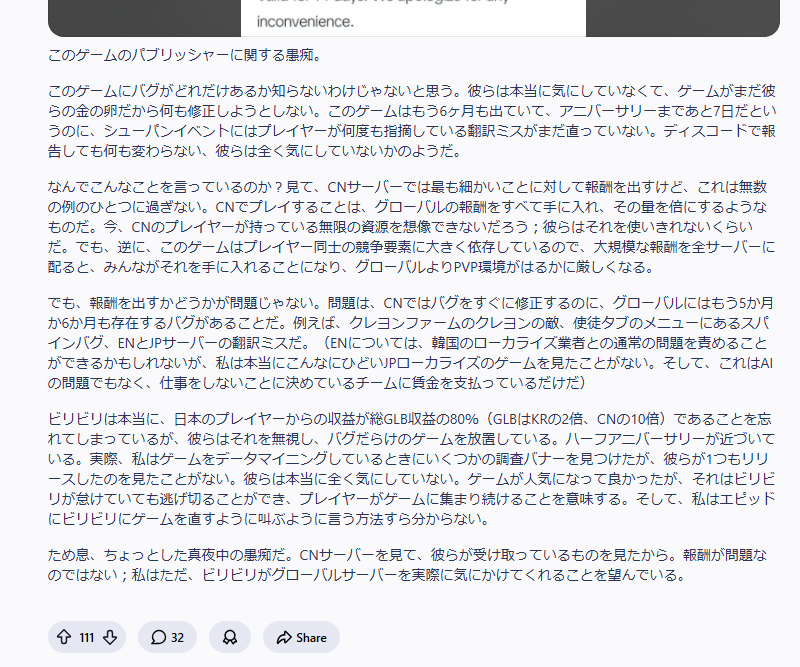Click the Share arrow icon
Viewport: 800px width, 667px height.
pos(283,637)
